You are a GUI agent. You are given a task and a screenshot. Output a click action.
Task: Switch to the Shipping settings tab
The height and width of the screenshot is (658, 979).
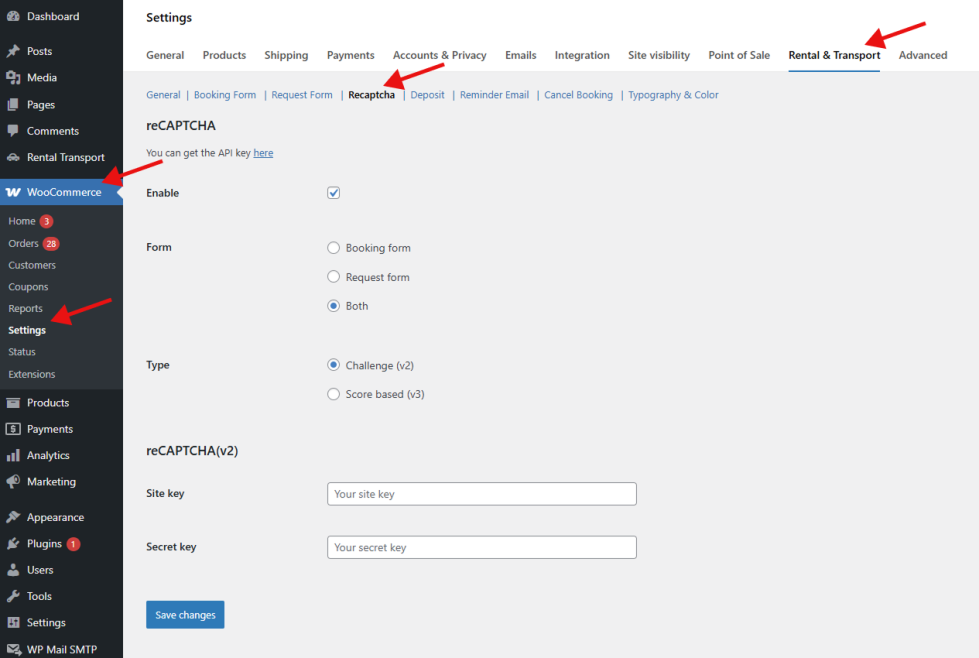pyautogui.click(x=286, y=56)
